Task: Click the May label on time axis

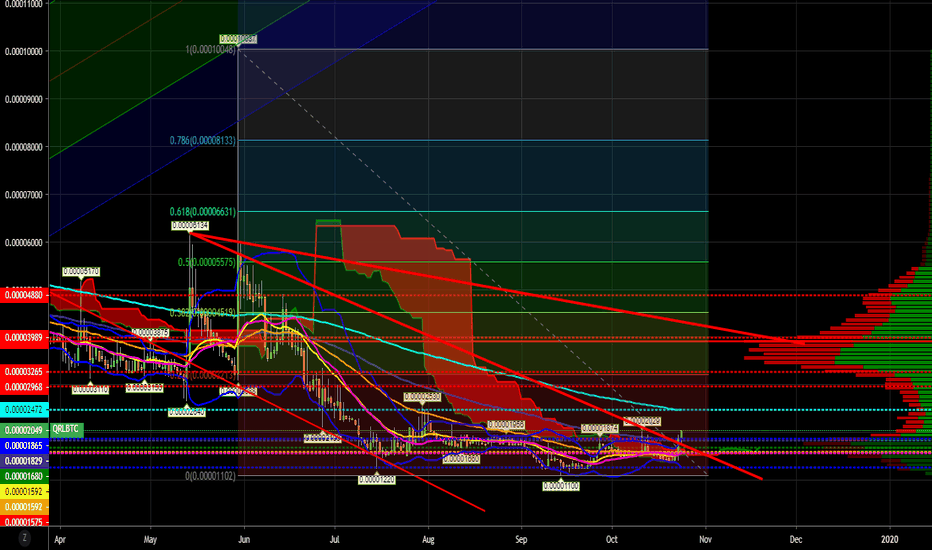Action: click(x=150, y=539)
